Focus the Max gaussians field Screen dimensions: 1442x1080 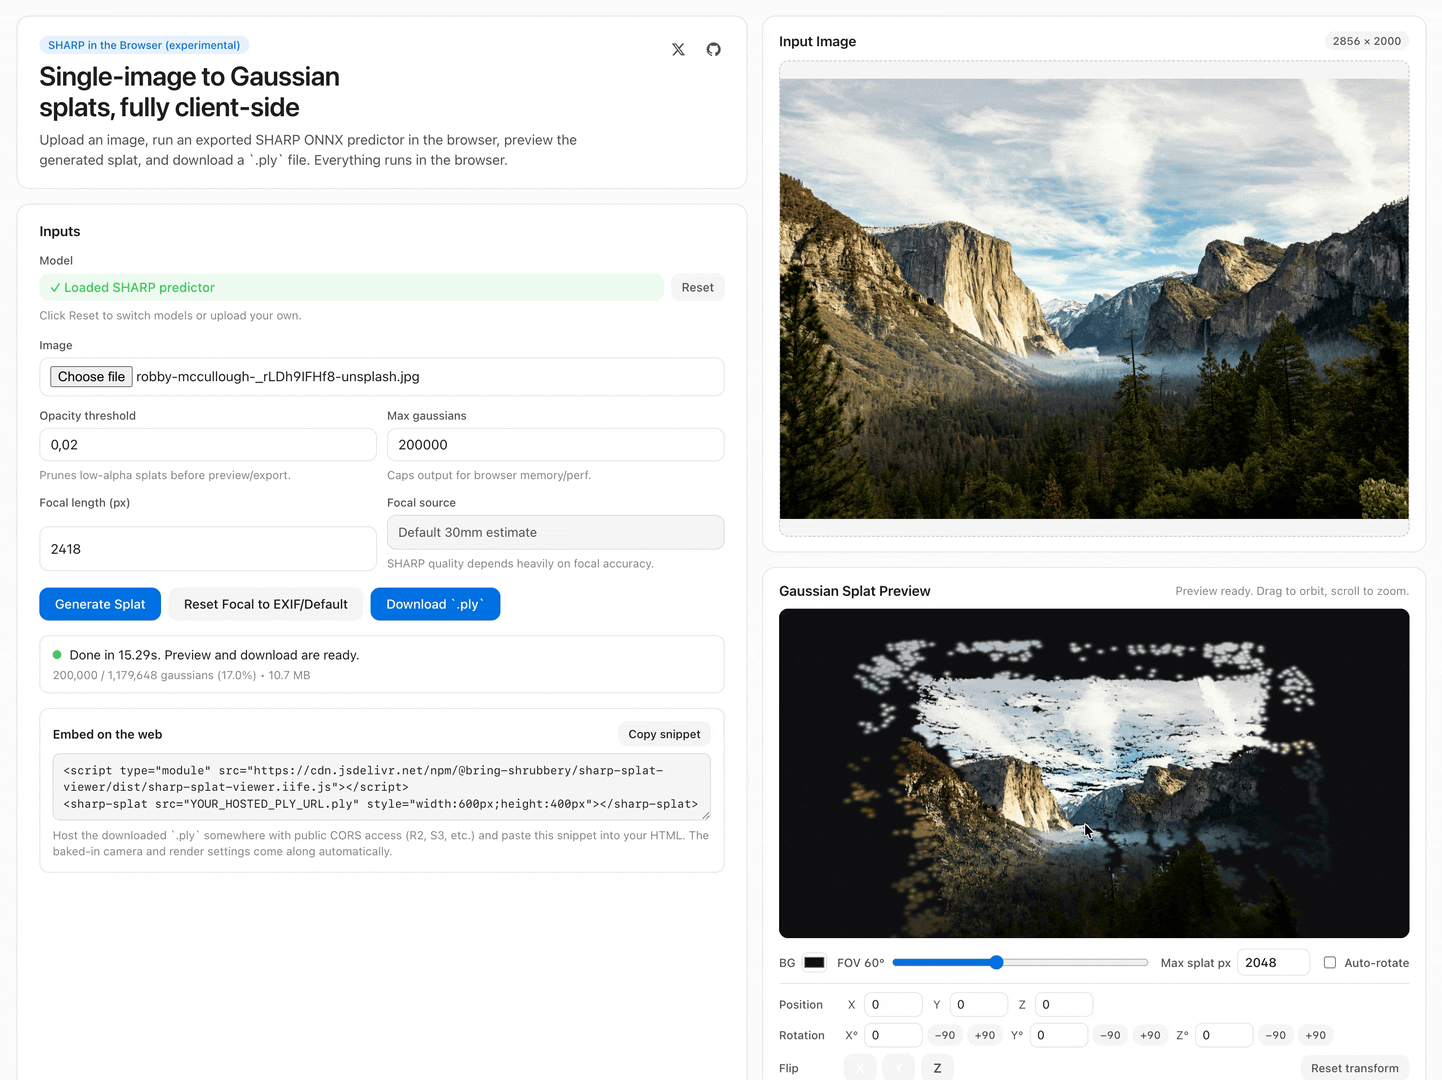pos(555,445)
